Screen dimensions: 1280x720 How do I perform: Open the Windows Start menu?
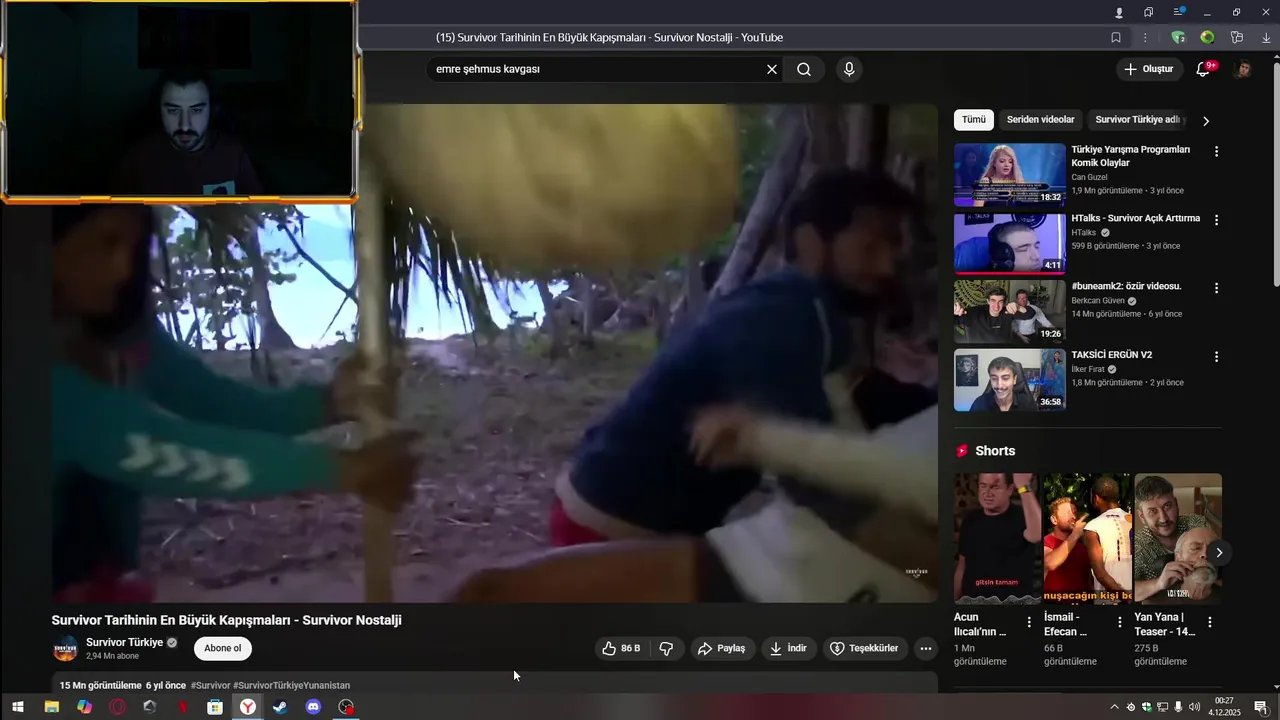[17, 707]
